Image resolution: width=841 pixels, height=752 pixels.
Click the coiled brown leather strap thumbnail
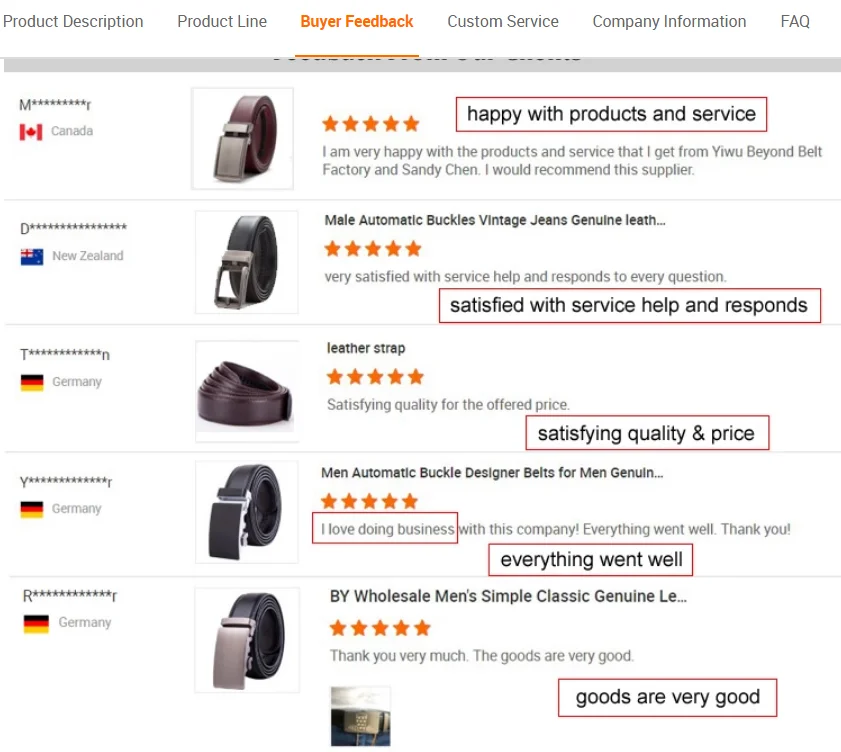tap(247, 391)
